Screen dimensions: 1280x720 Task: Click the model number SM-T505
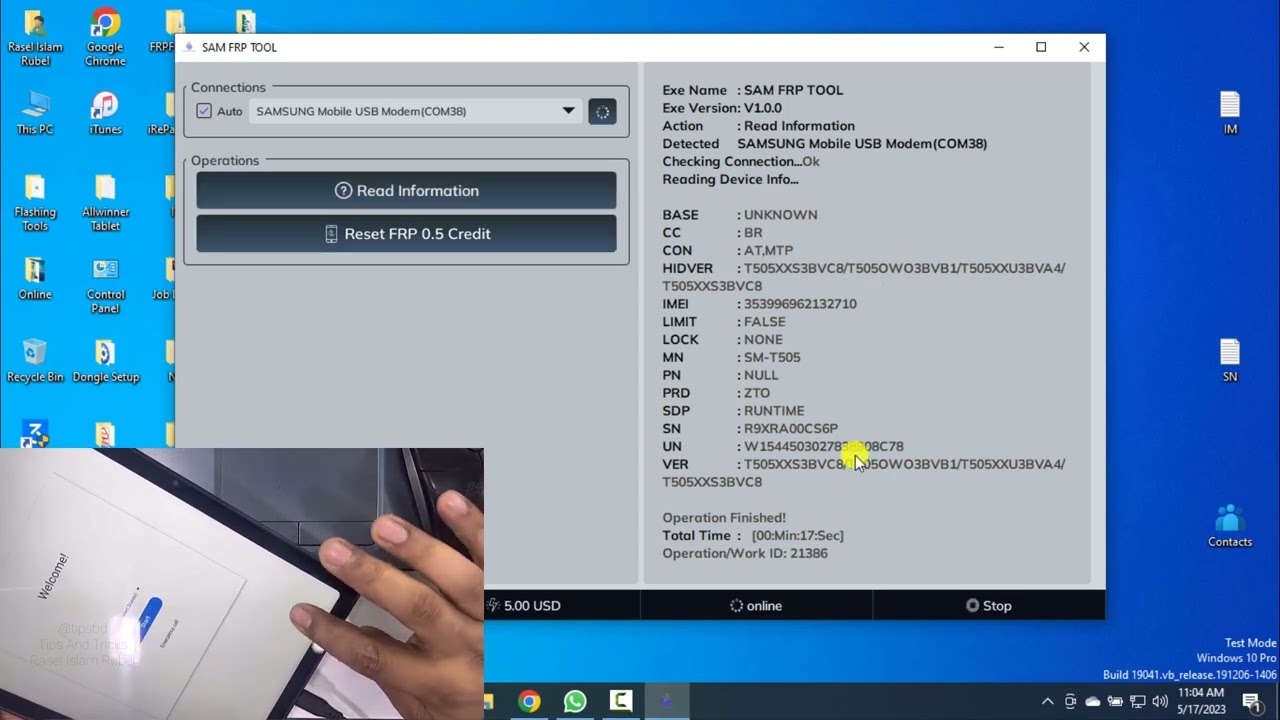click(772, 357)
